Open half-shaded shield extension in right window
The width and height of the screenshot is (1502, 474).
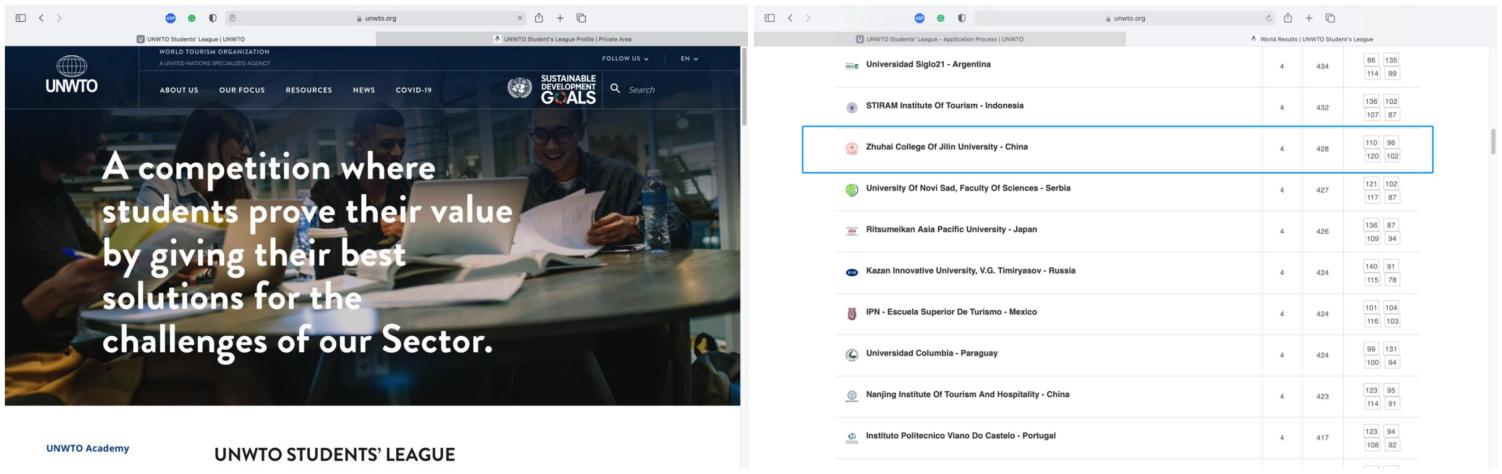point(962,18)
